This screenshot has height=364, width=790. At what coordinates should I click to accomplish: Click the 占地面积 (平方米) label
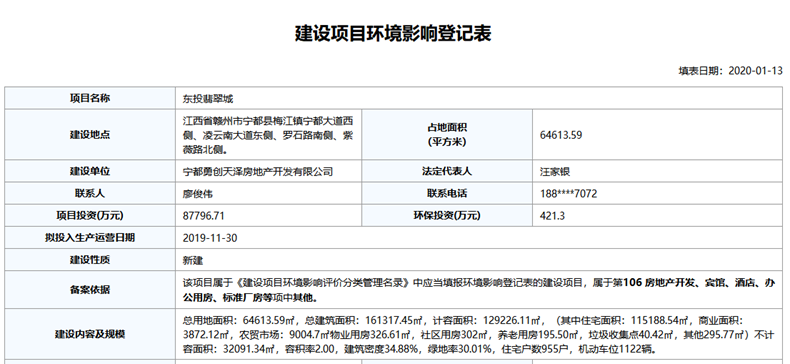(446, 135)
